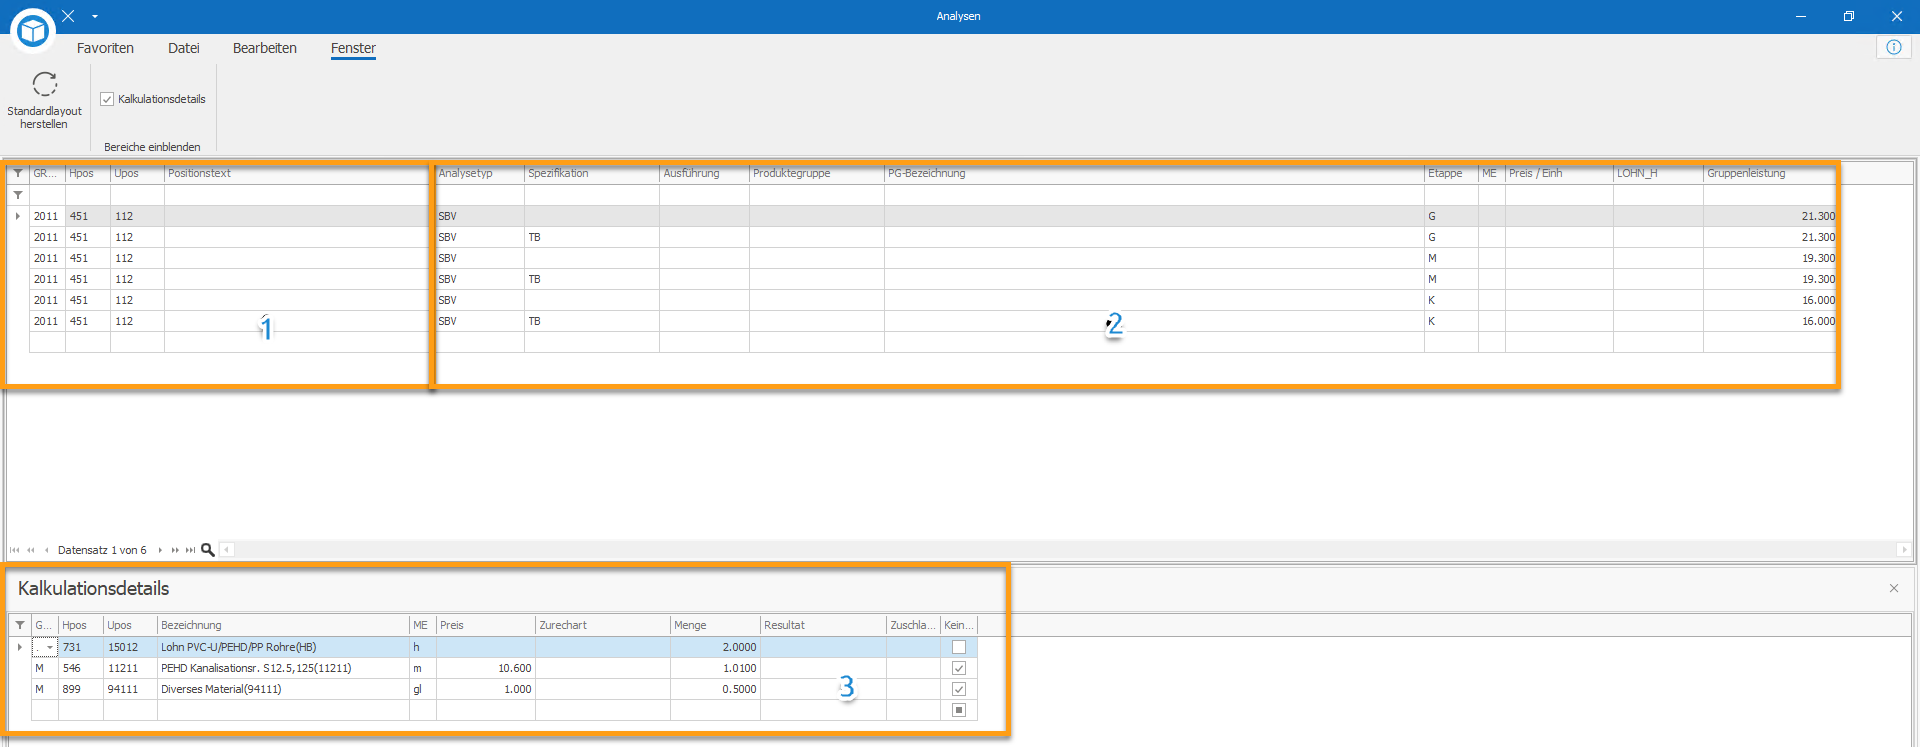Go to the last record in the navigator

[x=190, y=550]
